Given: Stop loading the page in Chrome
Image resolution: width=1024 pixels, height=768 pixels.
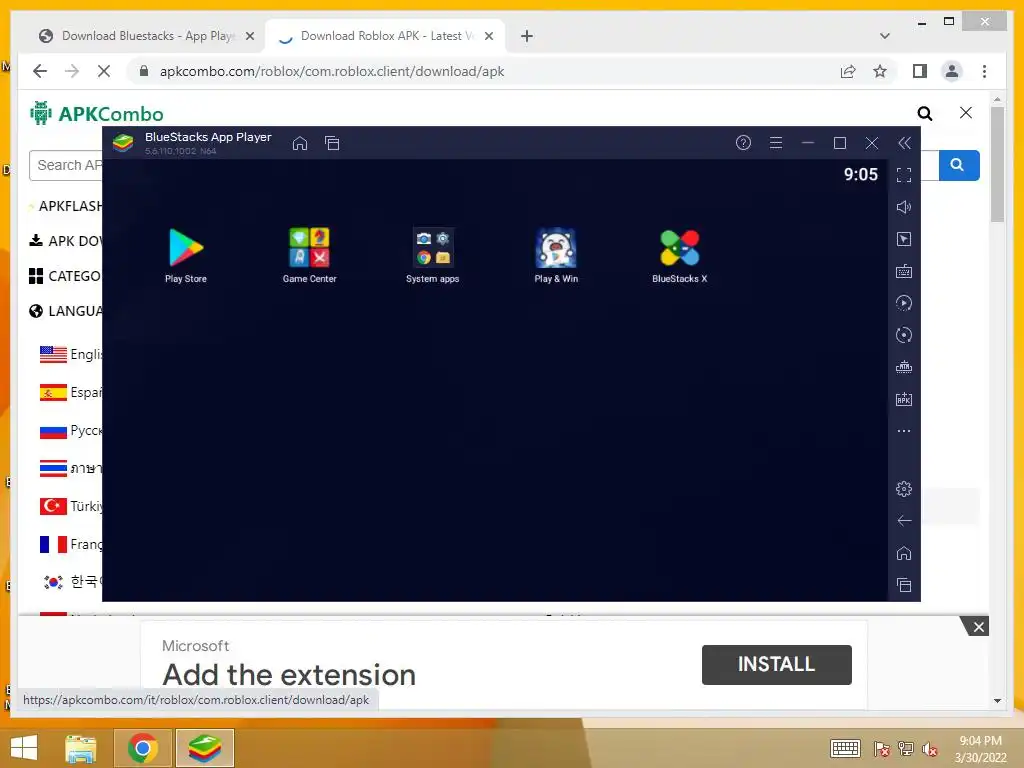Looking at the screenshot, I should 104,71.
